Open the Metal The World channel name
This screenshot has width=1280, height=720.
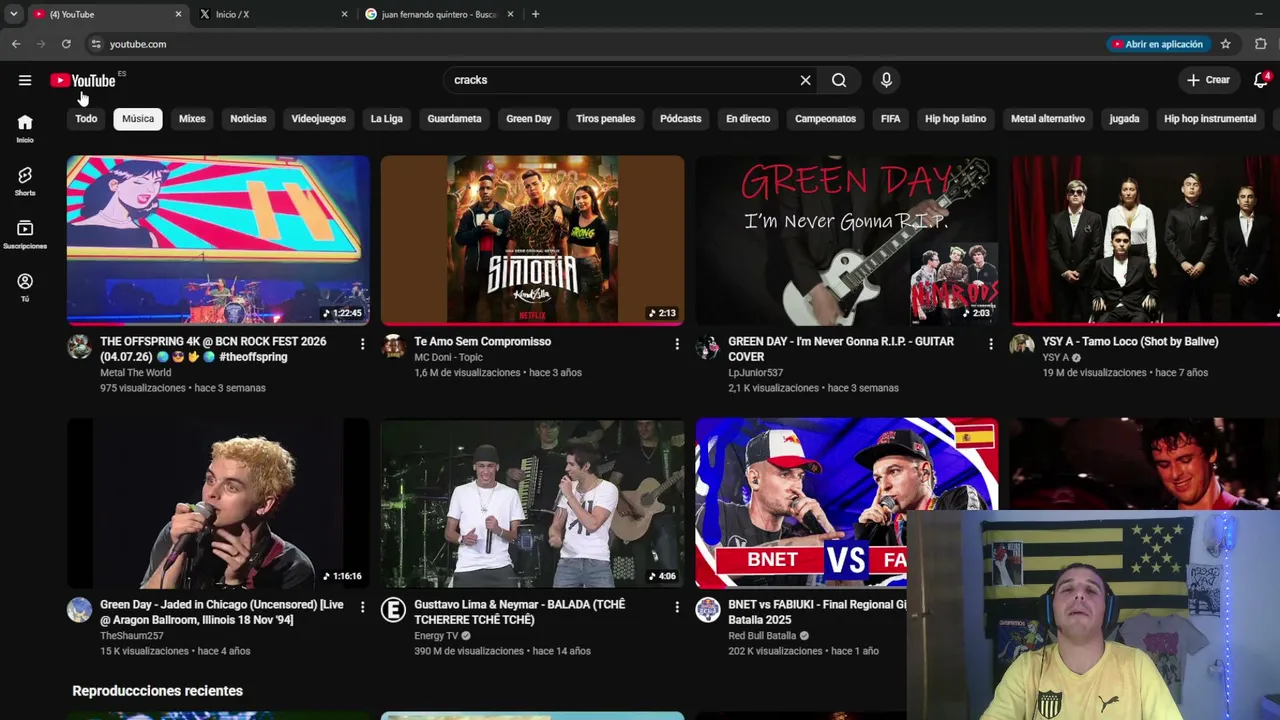pos(135,373)
